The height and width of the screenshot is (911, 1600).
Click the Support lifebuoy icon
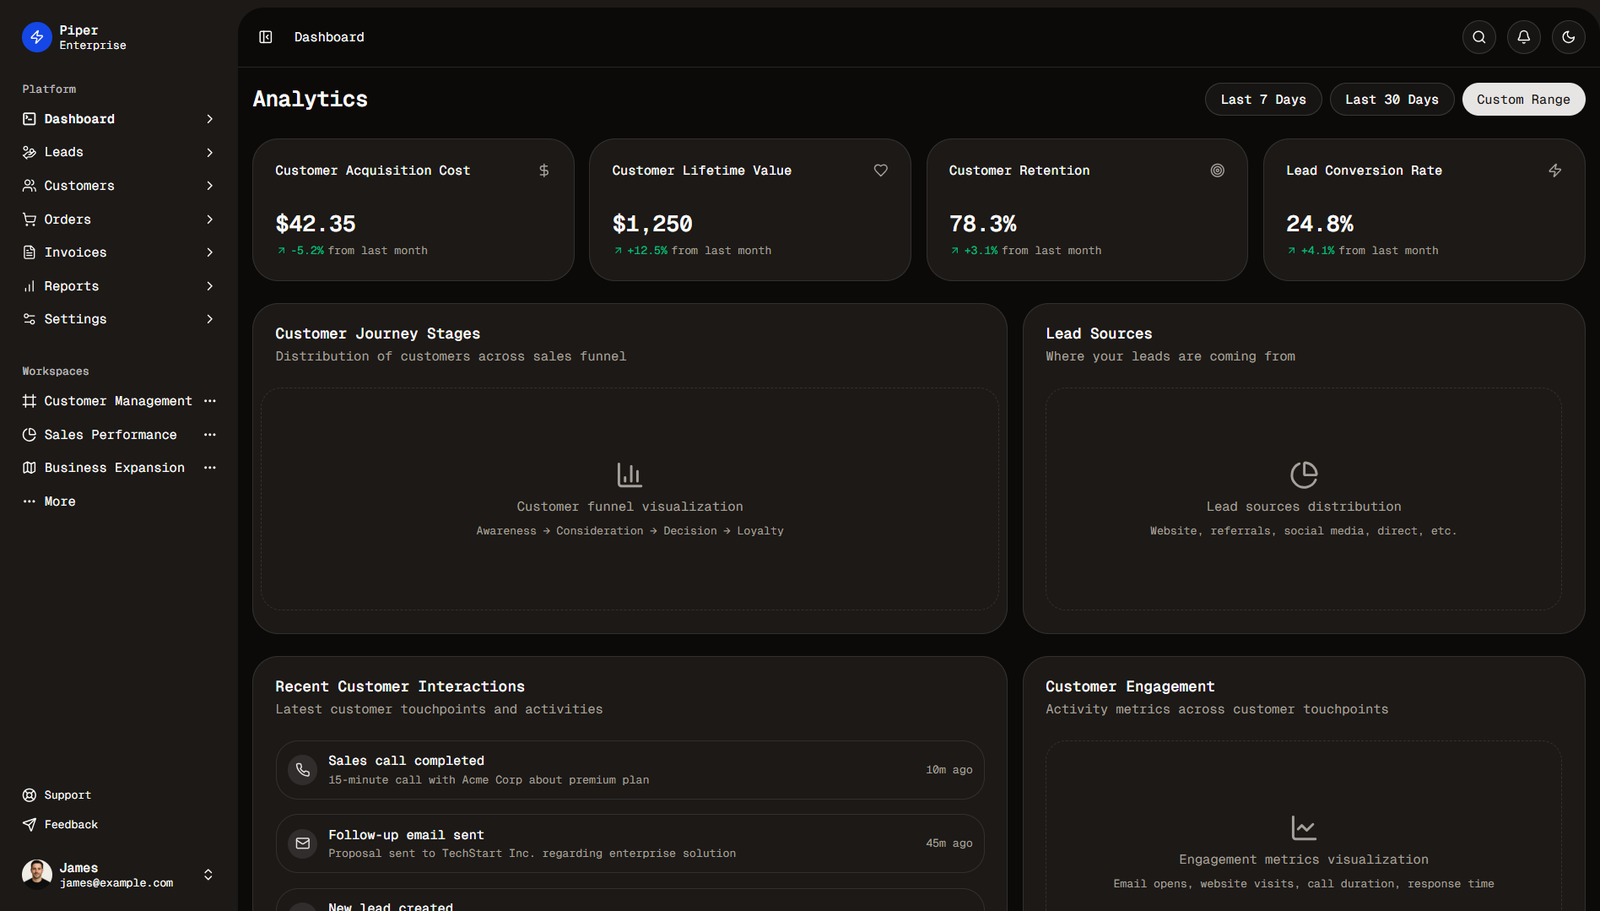(x=29, y=795)
